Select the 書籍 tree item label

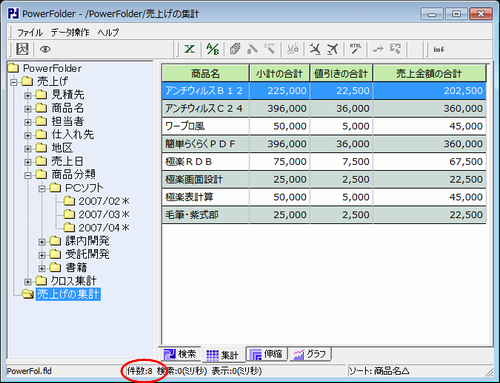[x=76, y=267]
